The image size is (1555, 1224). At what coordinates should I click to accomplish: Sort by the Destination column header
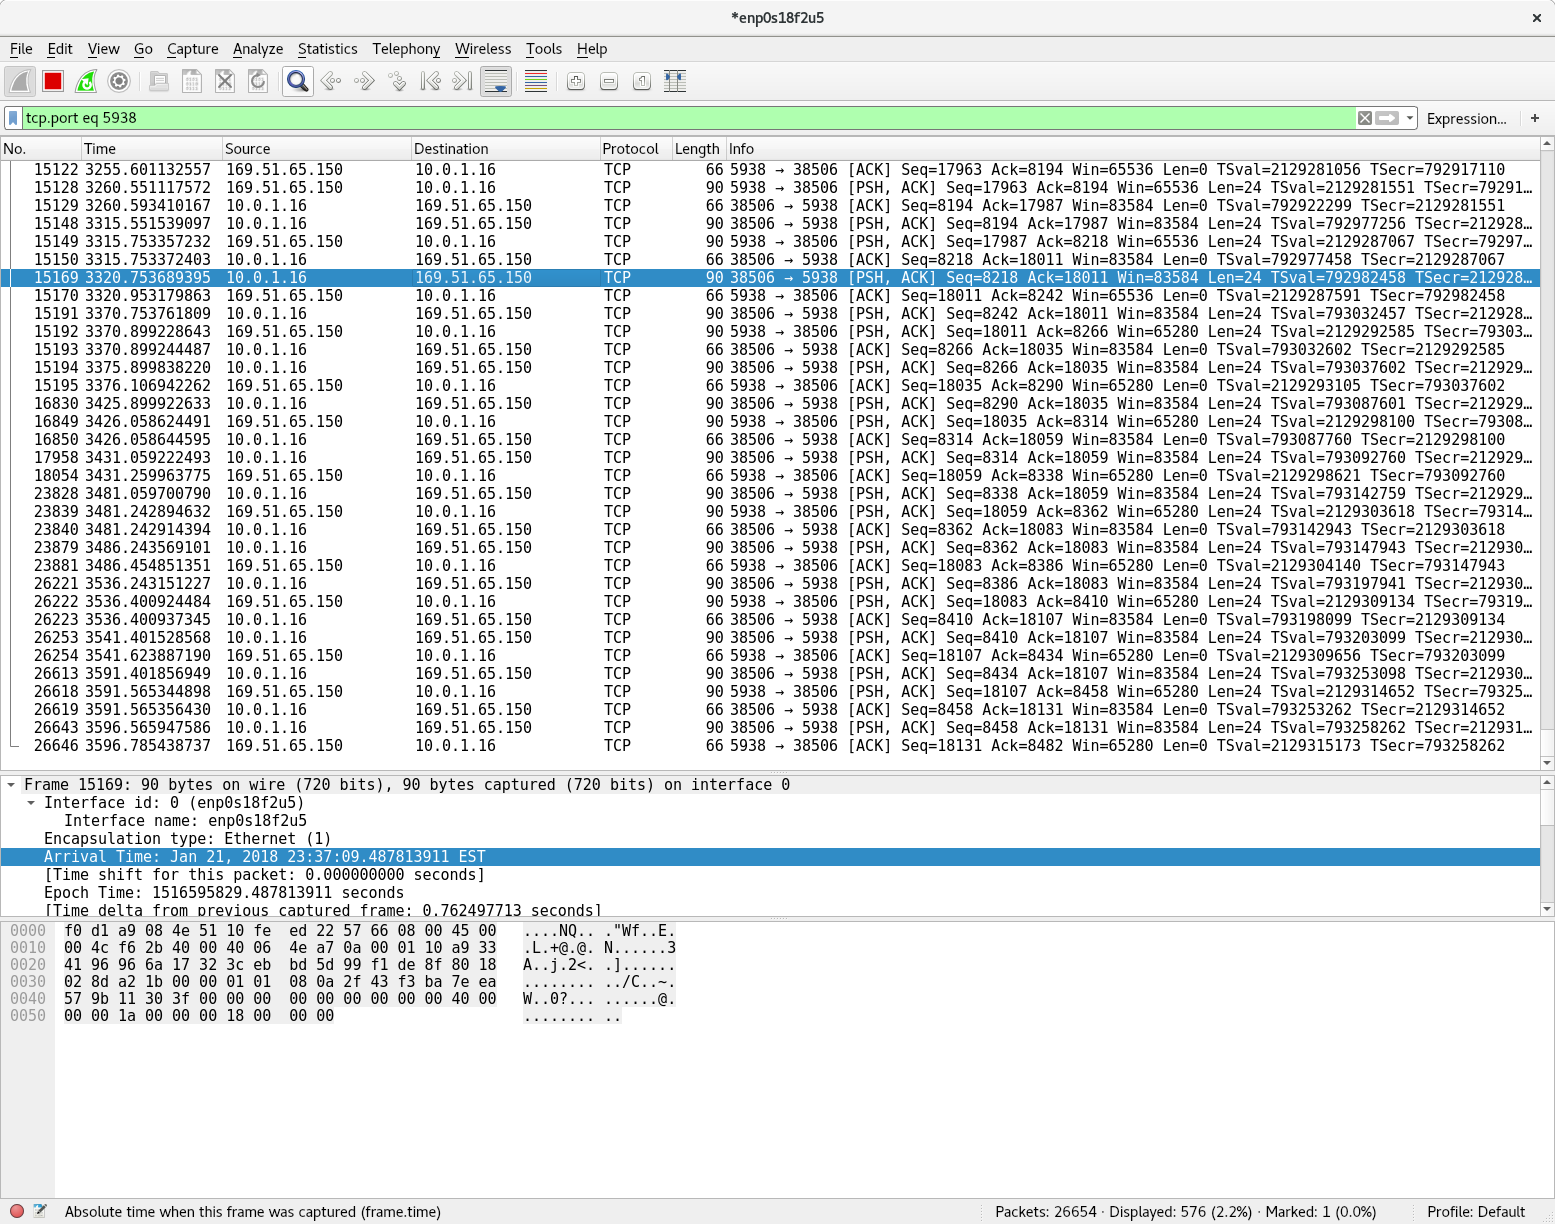[x=505, y=149]
